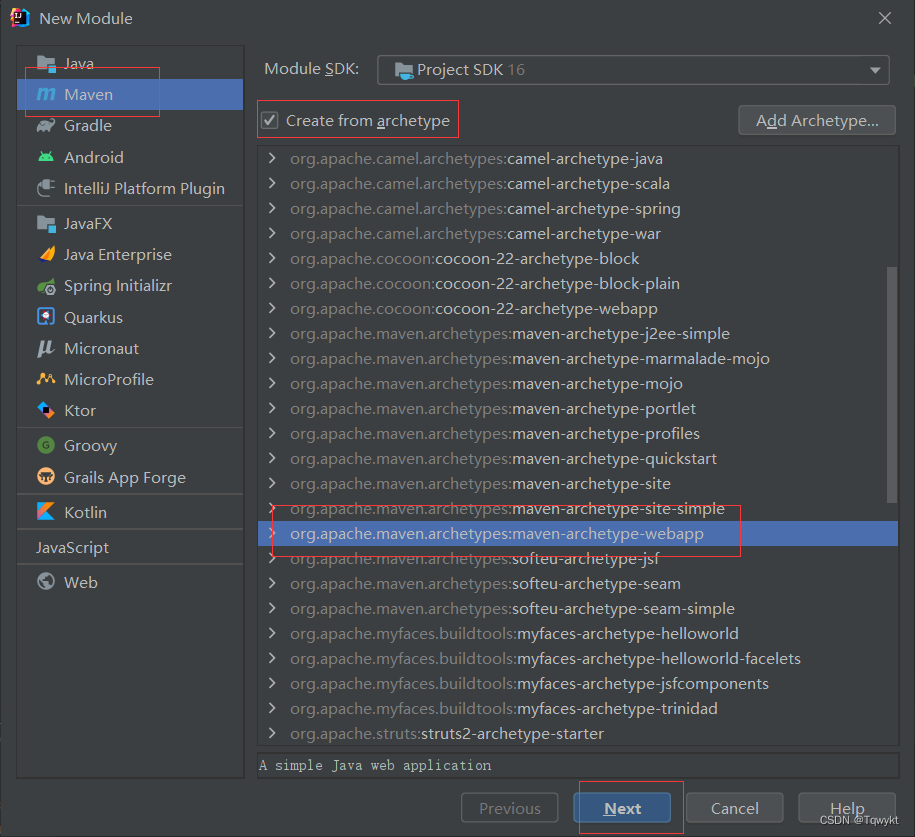The width and height of the screenshot is (915, 837).
Task: Select maven-archetype-portlet archetype
Action: pos(578,409)
